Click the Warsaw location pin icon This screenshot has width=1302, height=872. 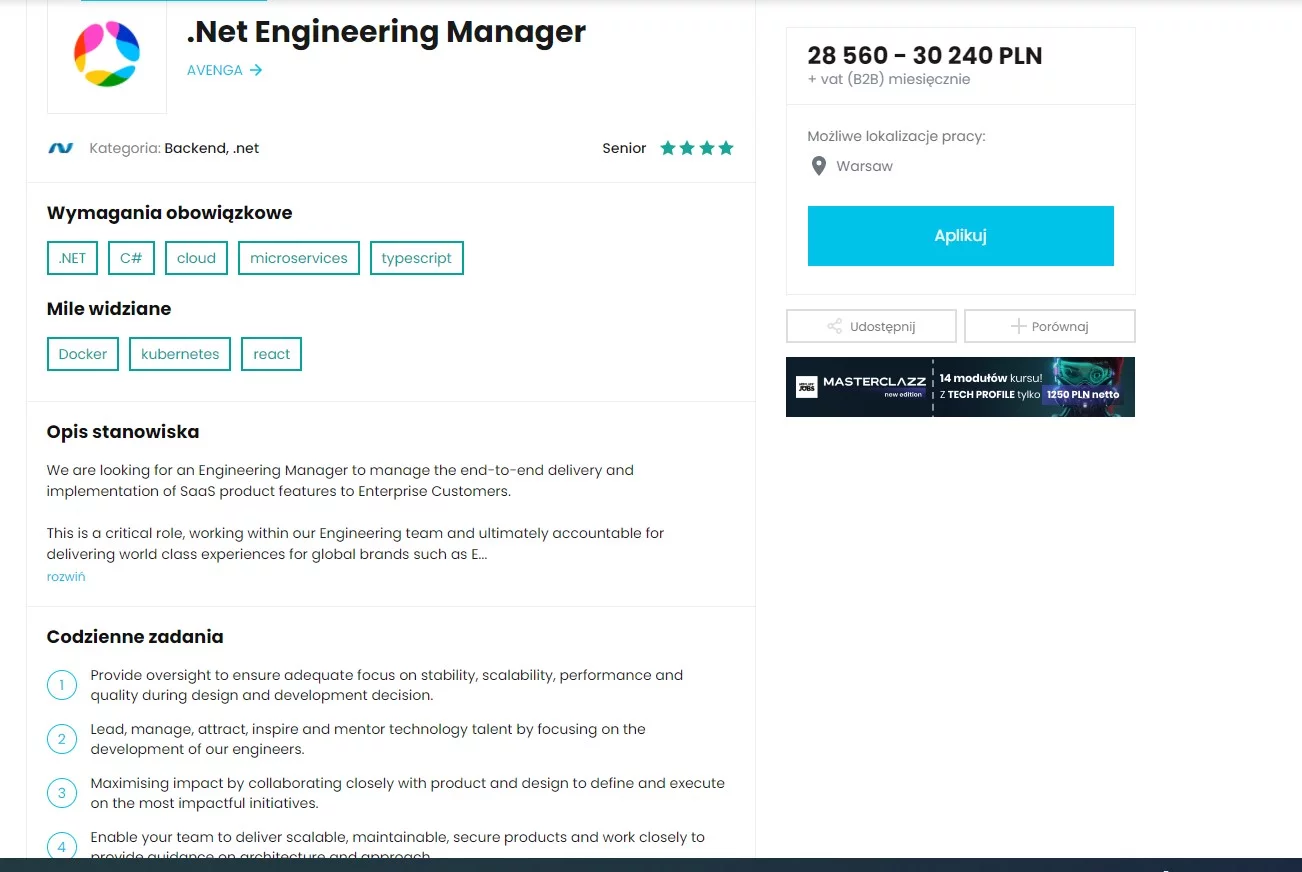coord(818,166)
